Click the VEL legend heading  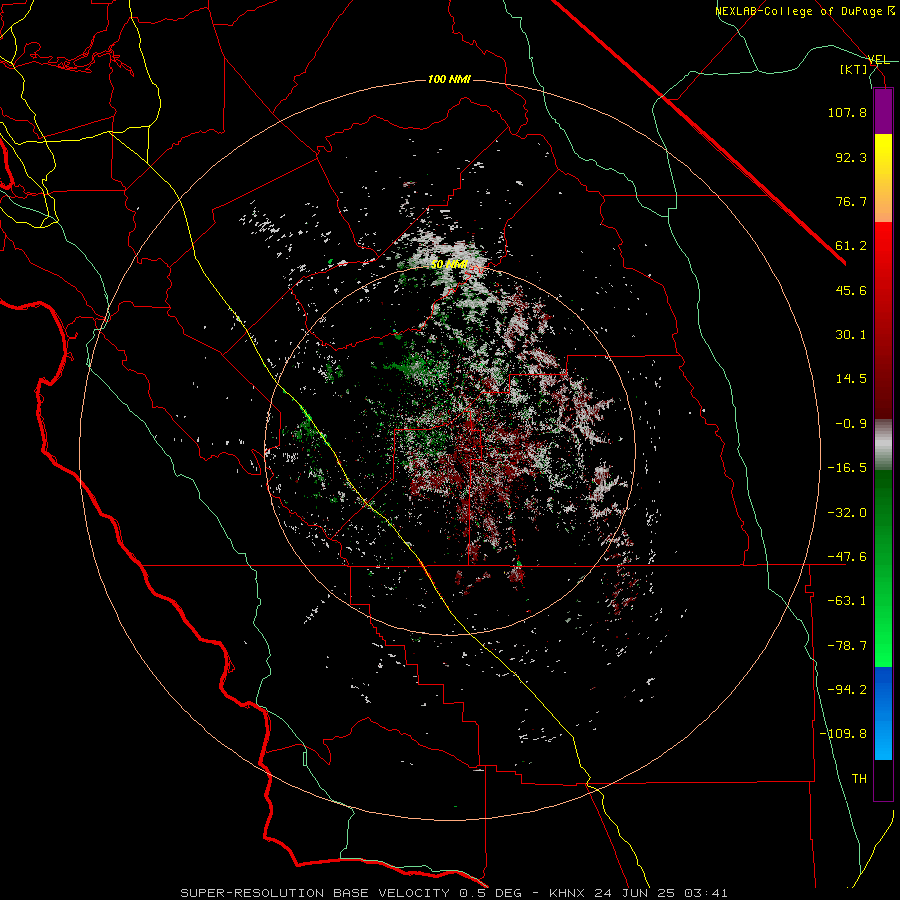tap(878, 60)
